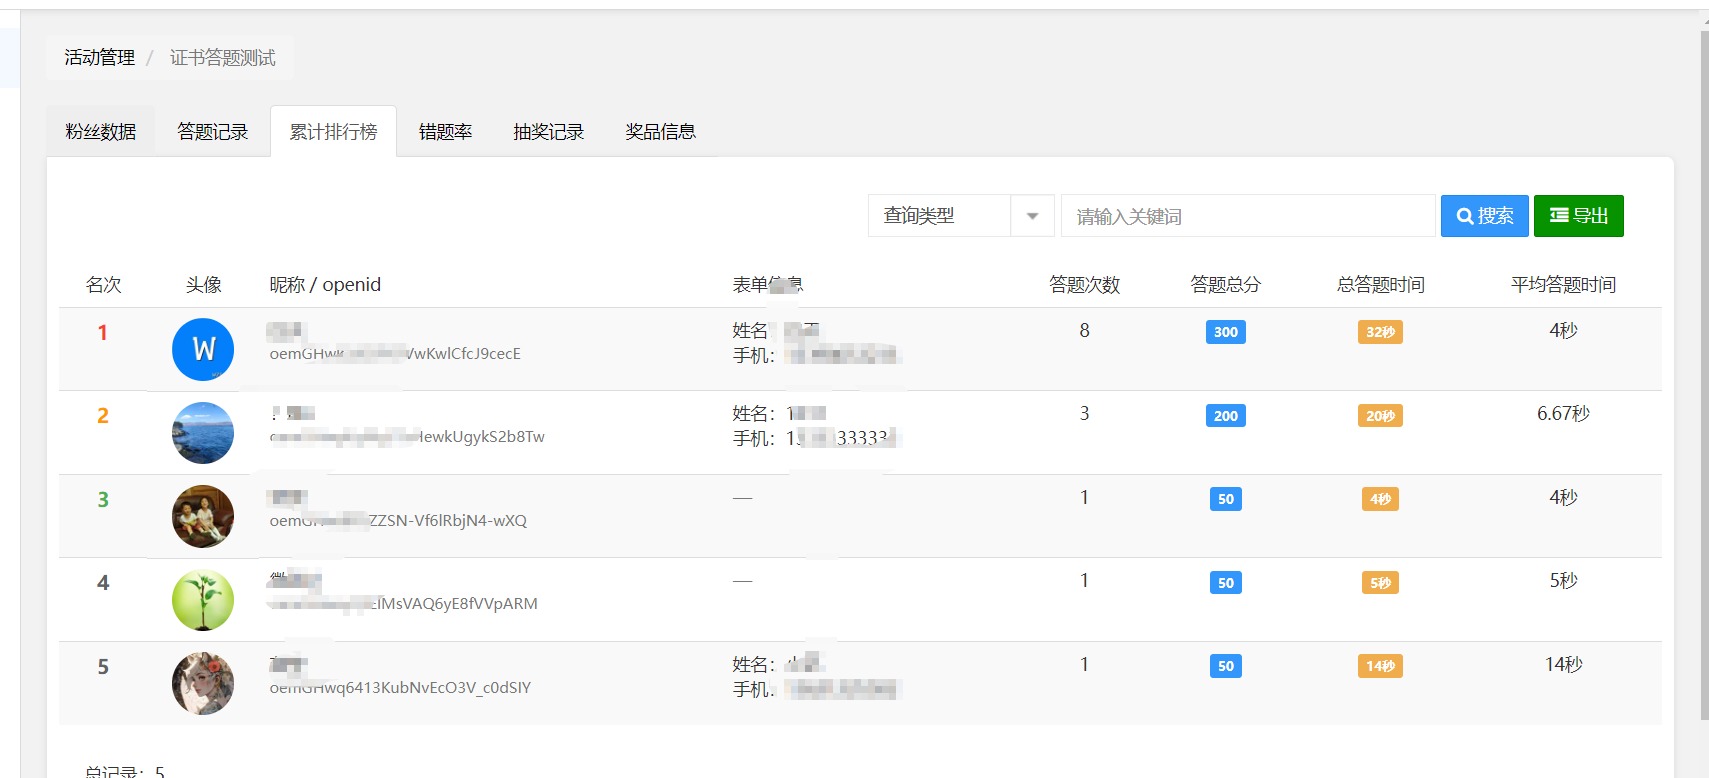Image resolution: width=1709 pixels, height=778 pixels.
Task: Click the seaside landscape avatar in row 2
Action: [x=203, y=433]
